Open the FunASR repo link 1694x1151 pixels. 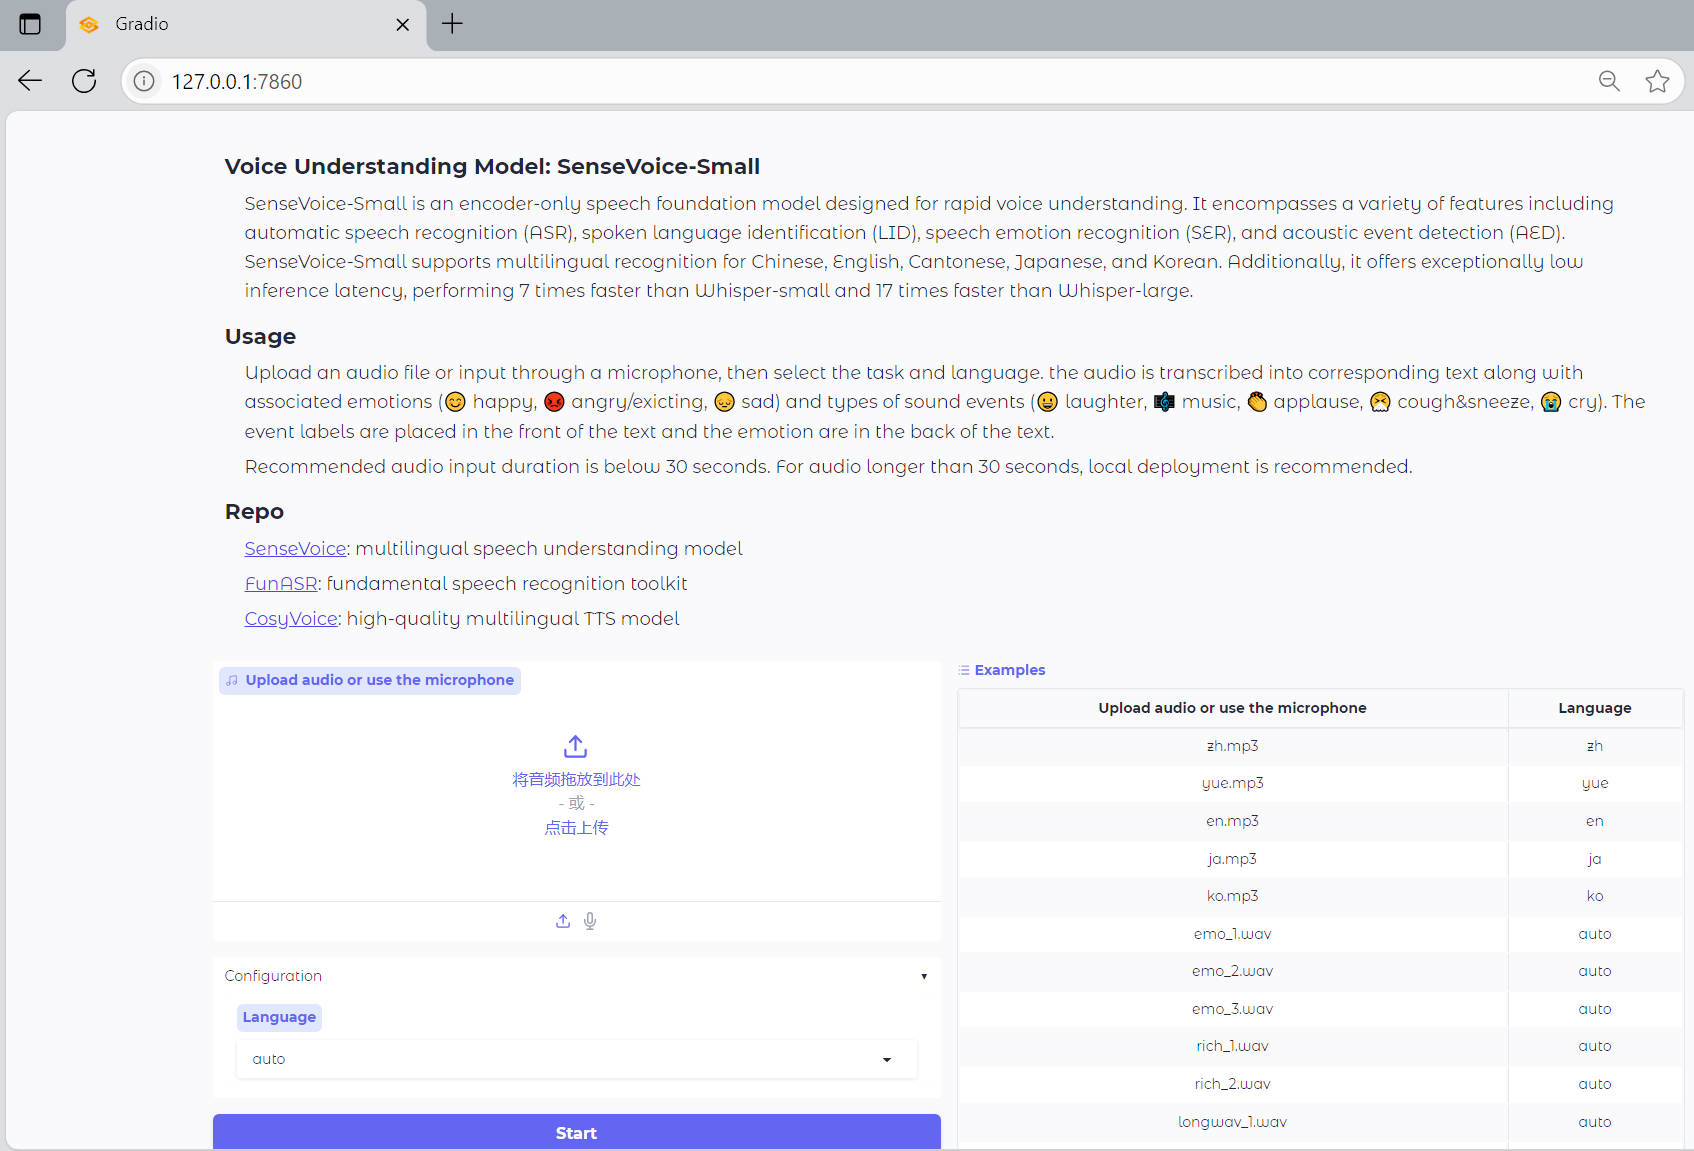[281, 583]
